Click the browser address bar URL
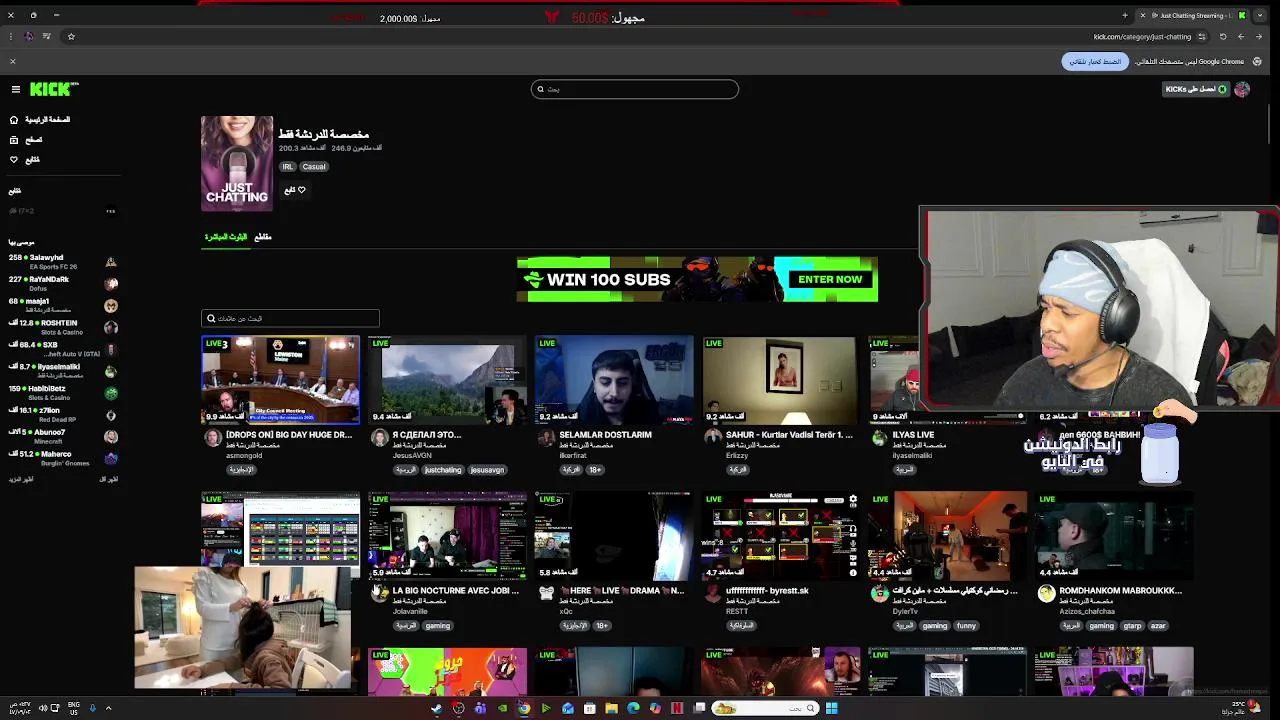Screen dimensions: 1280x720 [1142, 37]
